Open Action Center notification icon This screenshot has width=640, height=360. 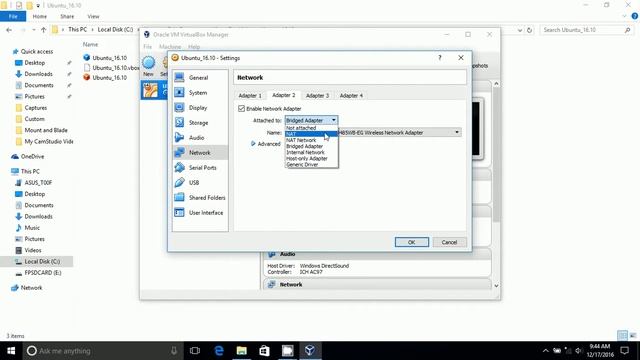[x=624, y=351]
